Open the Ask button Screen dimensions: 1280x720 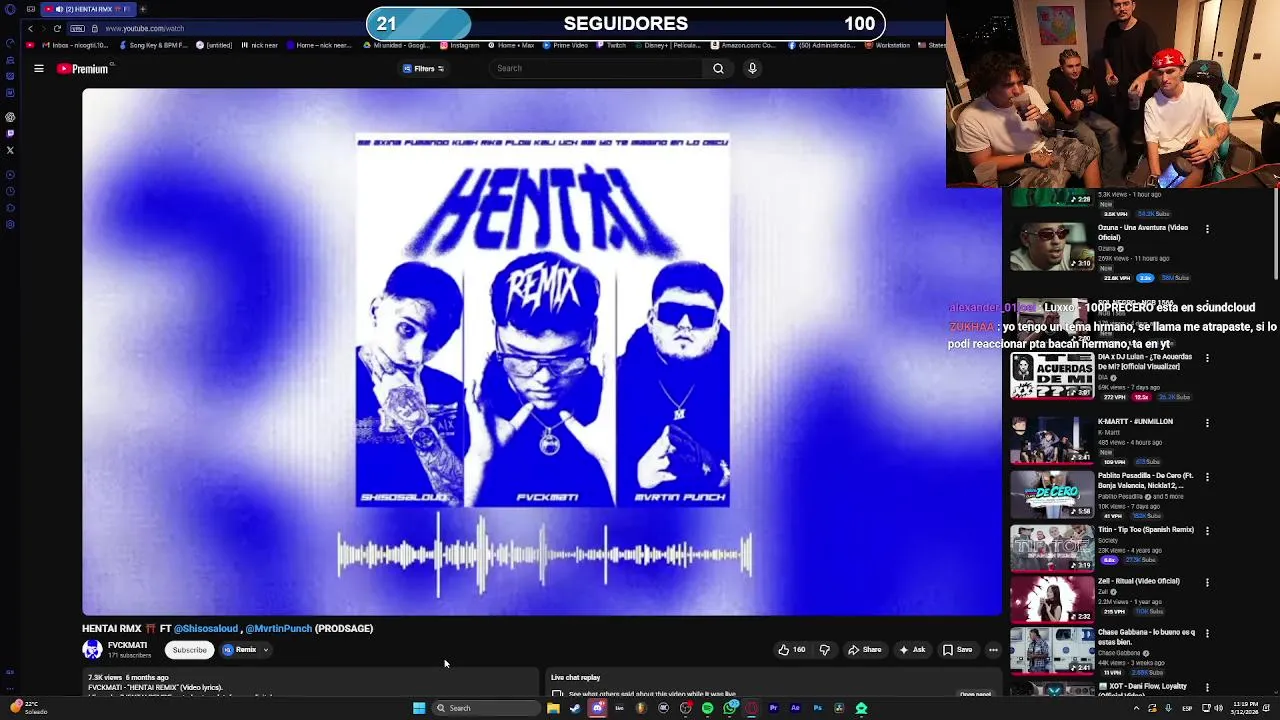pos(912,650)
